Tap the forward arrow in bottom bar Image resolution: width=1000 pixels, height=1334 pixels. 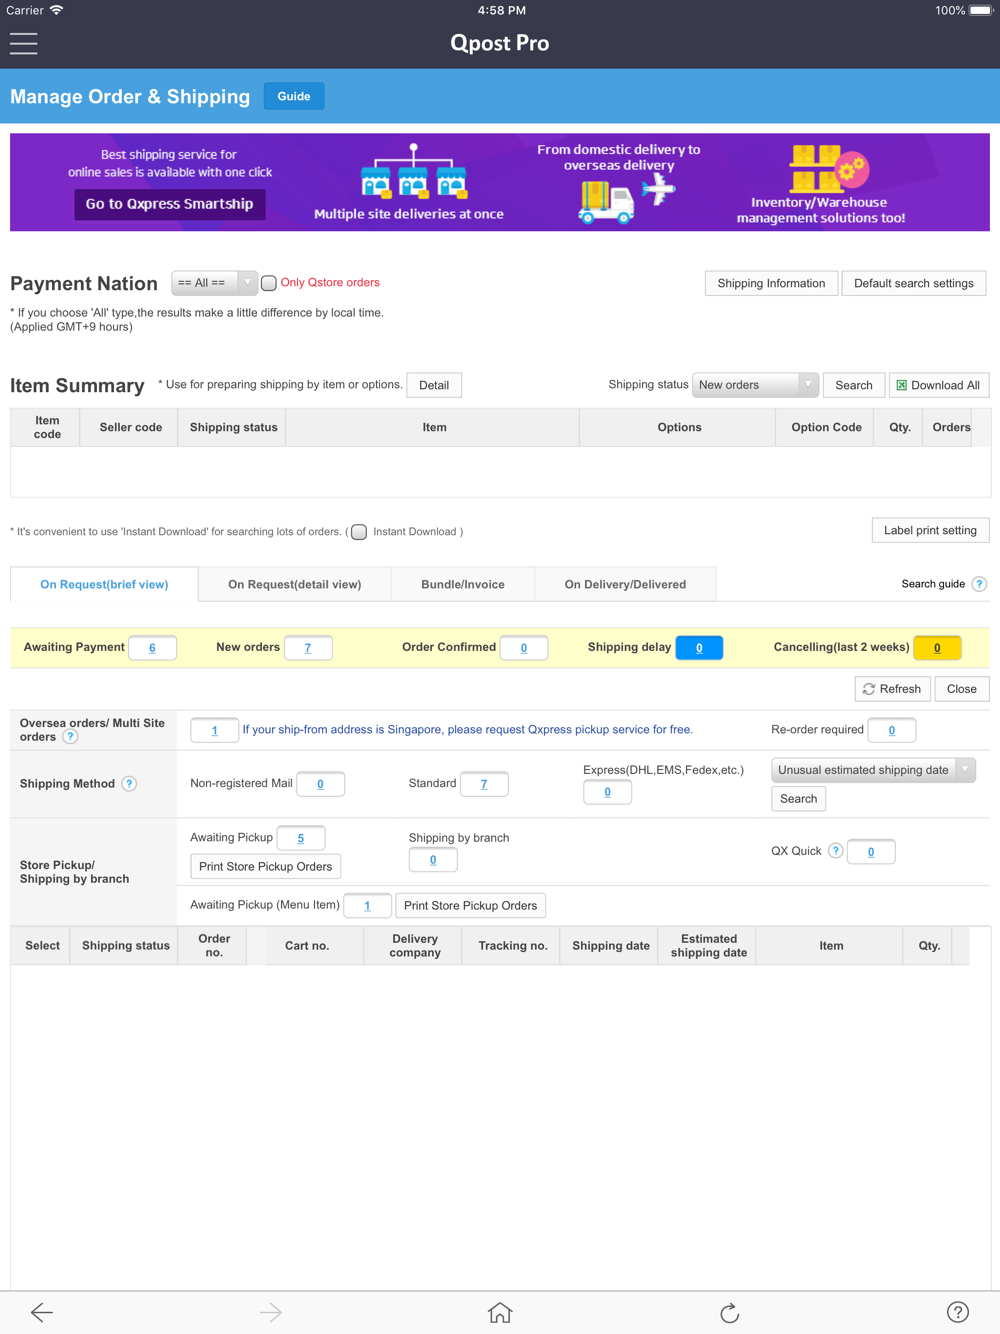coord(271,1312)
